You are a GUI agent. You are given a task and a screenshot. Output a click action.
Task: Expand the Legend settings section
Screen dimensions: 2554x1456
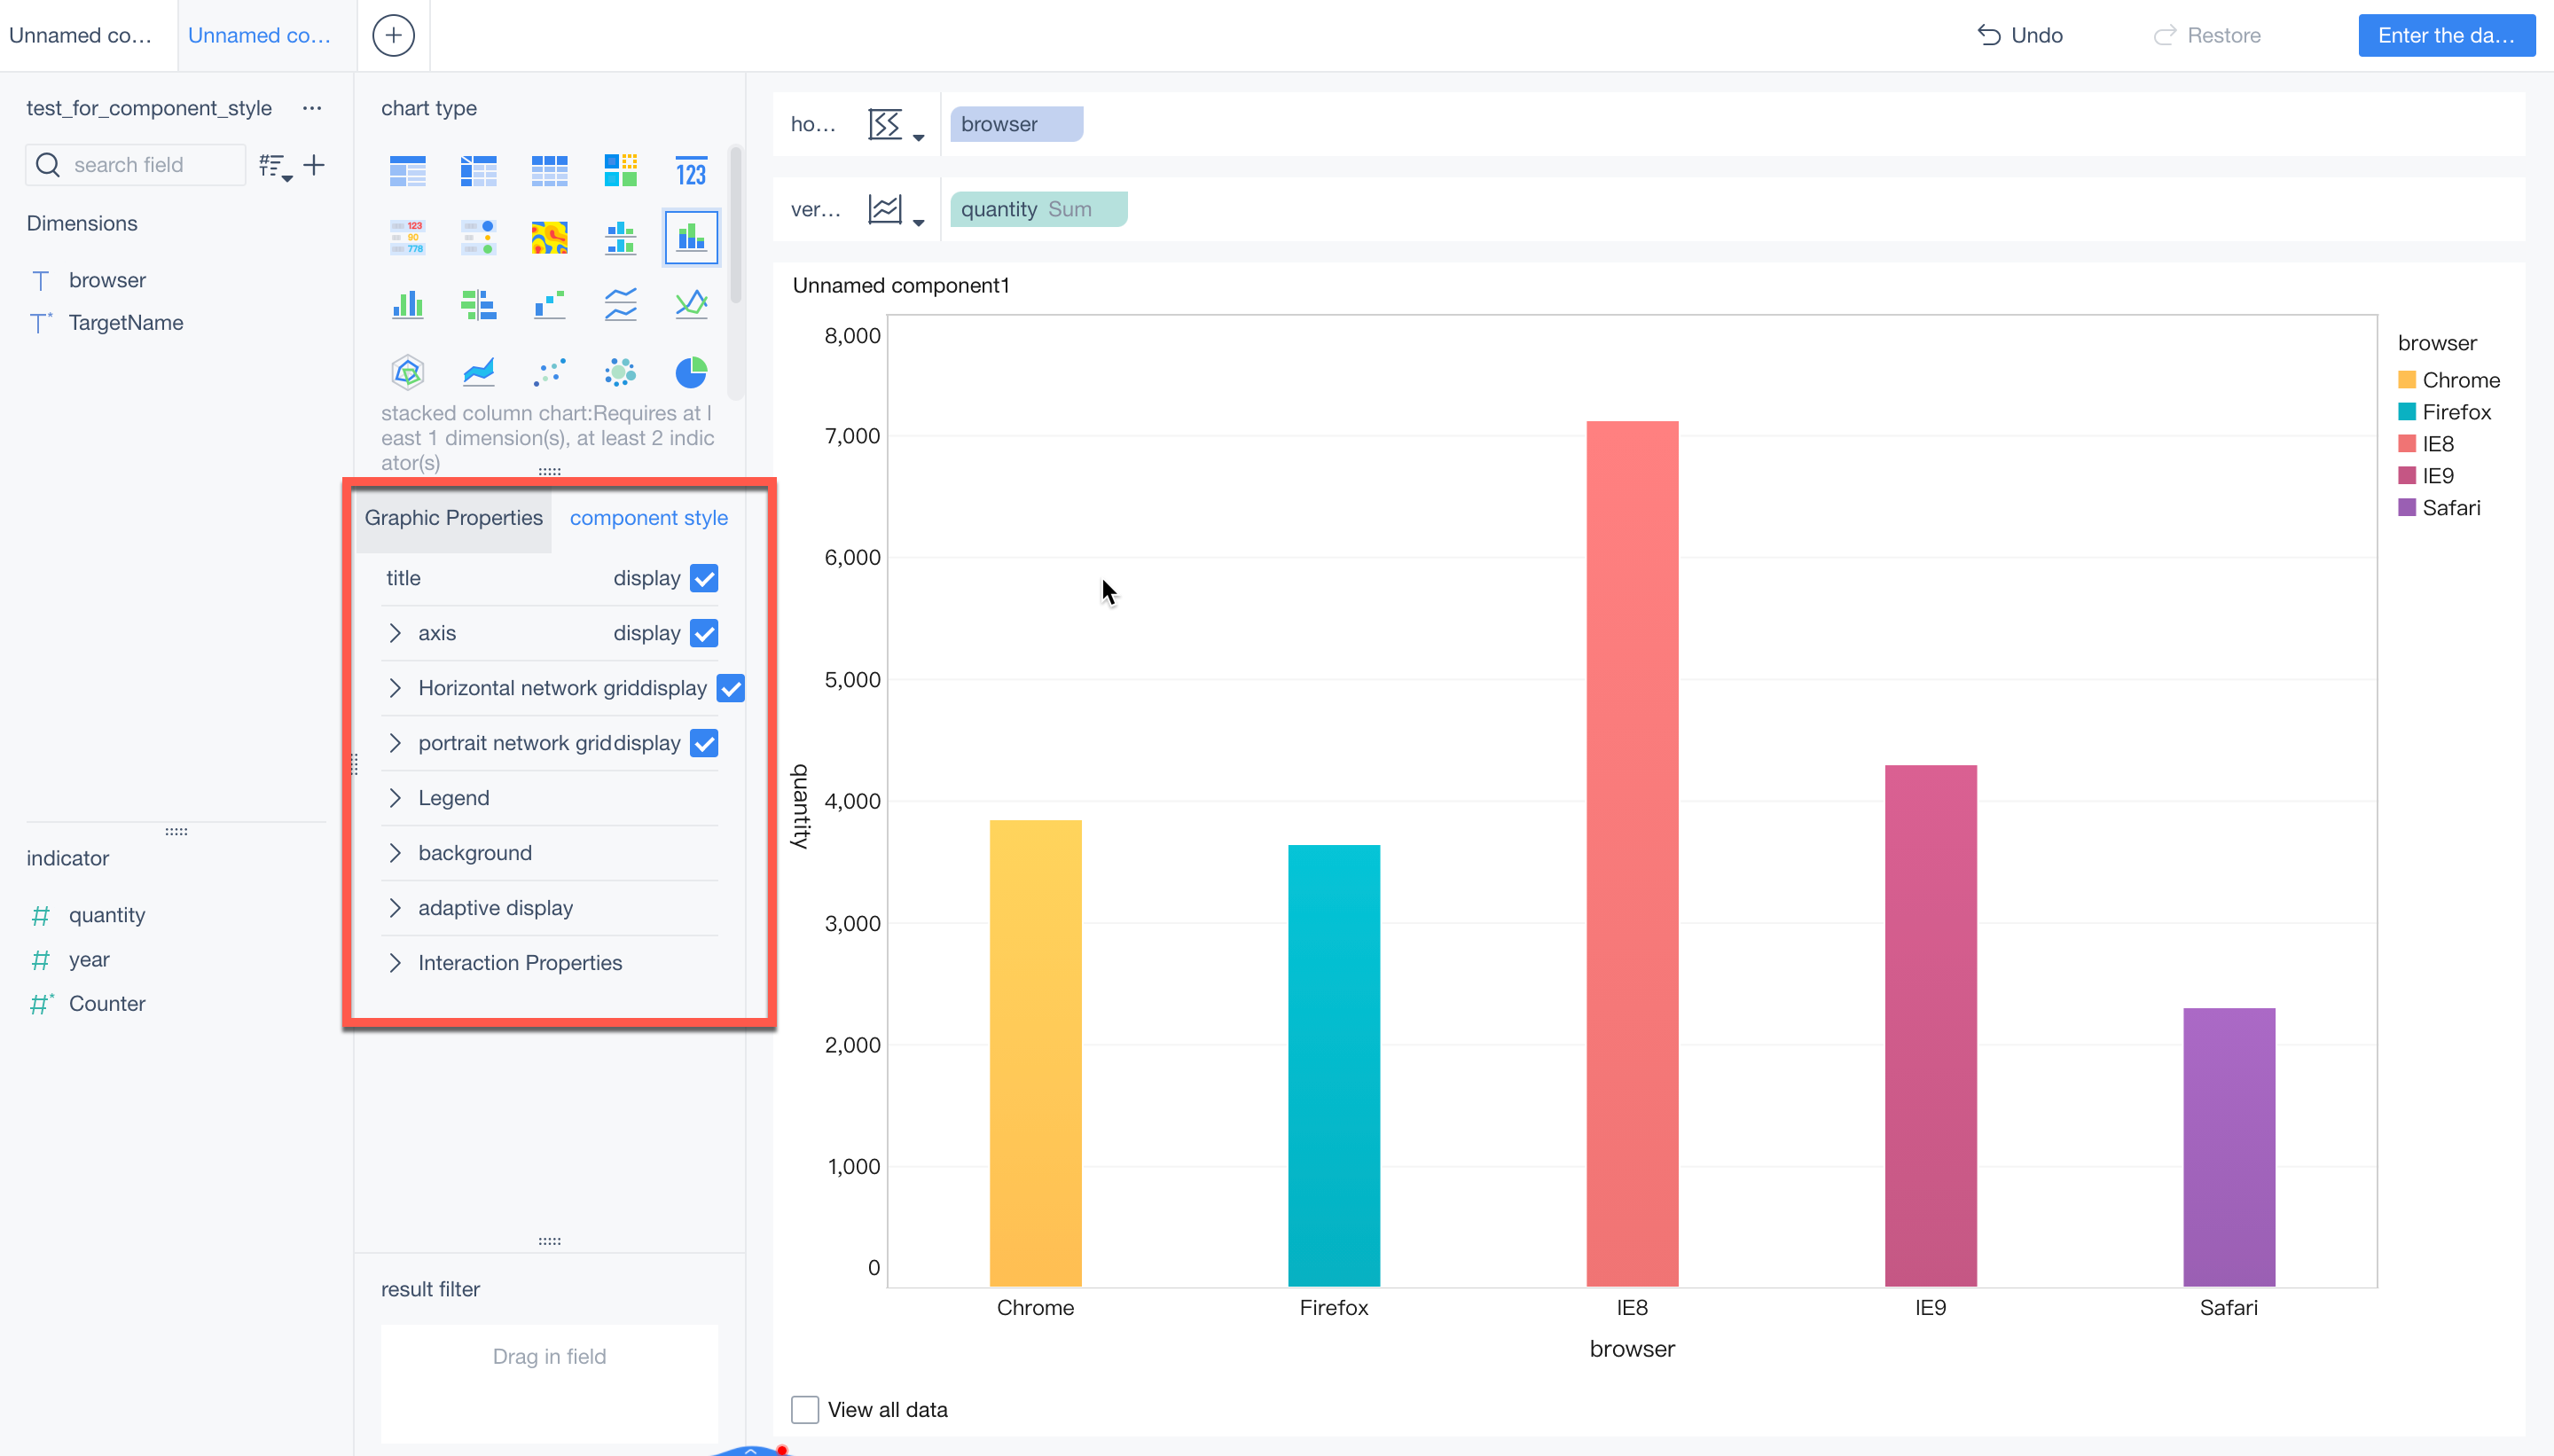coord(453,797)
